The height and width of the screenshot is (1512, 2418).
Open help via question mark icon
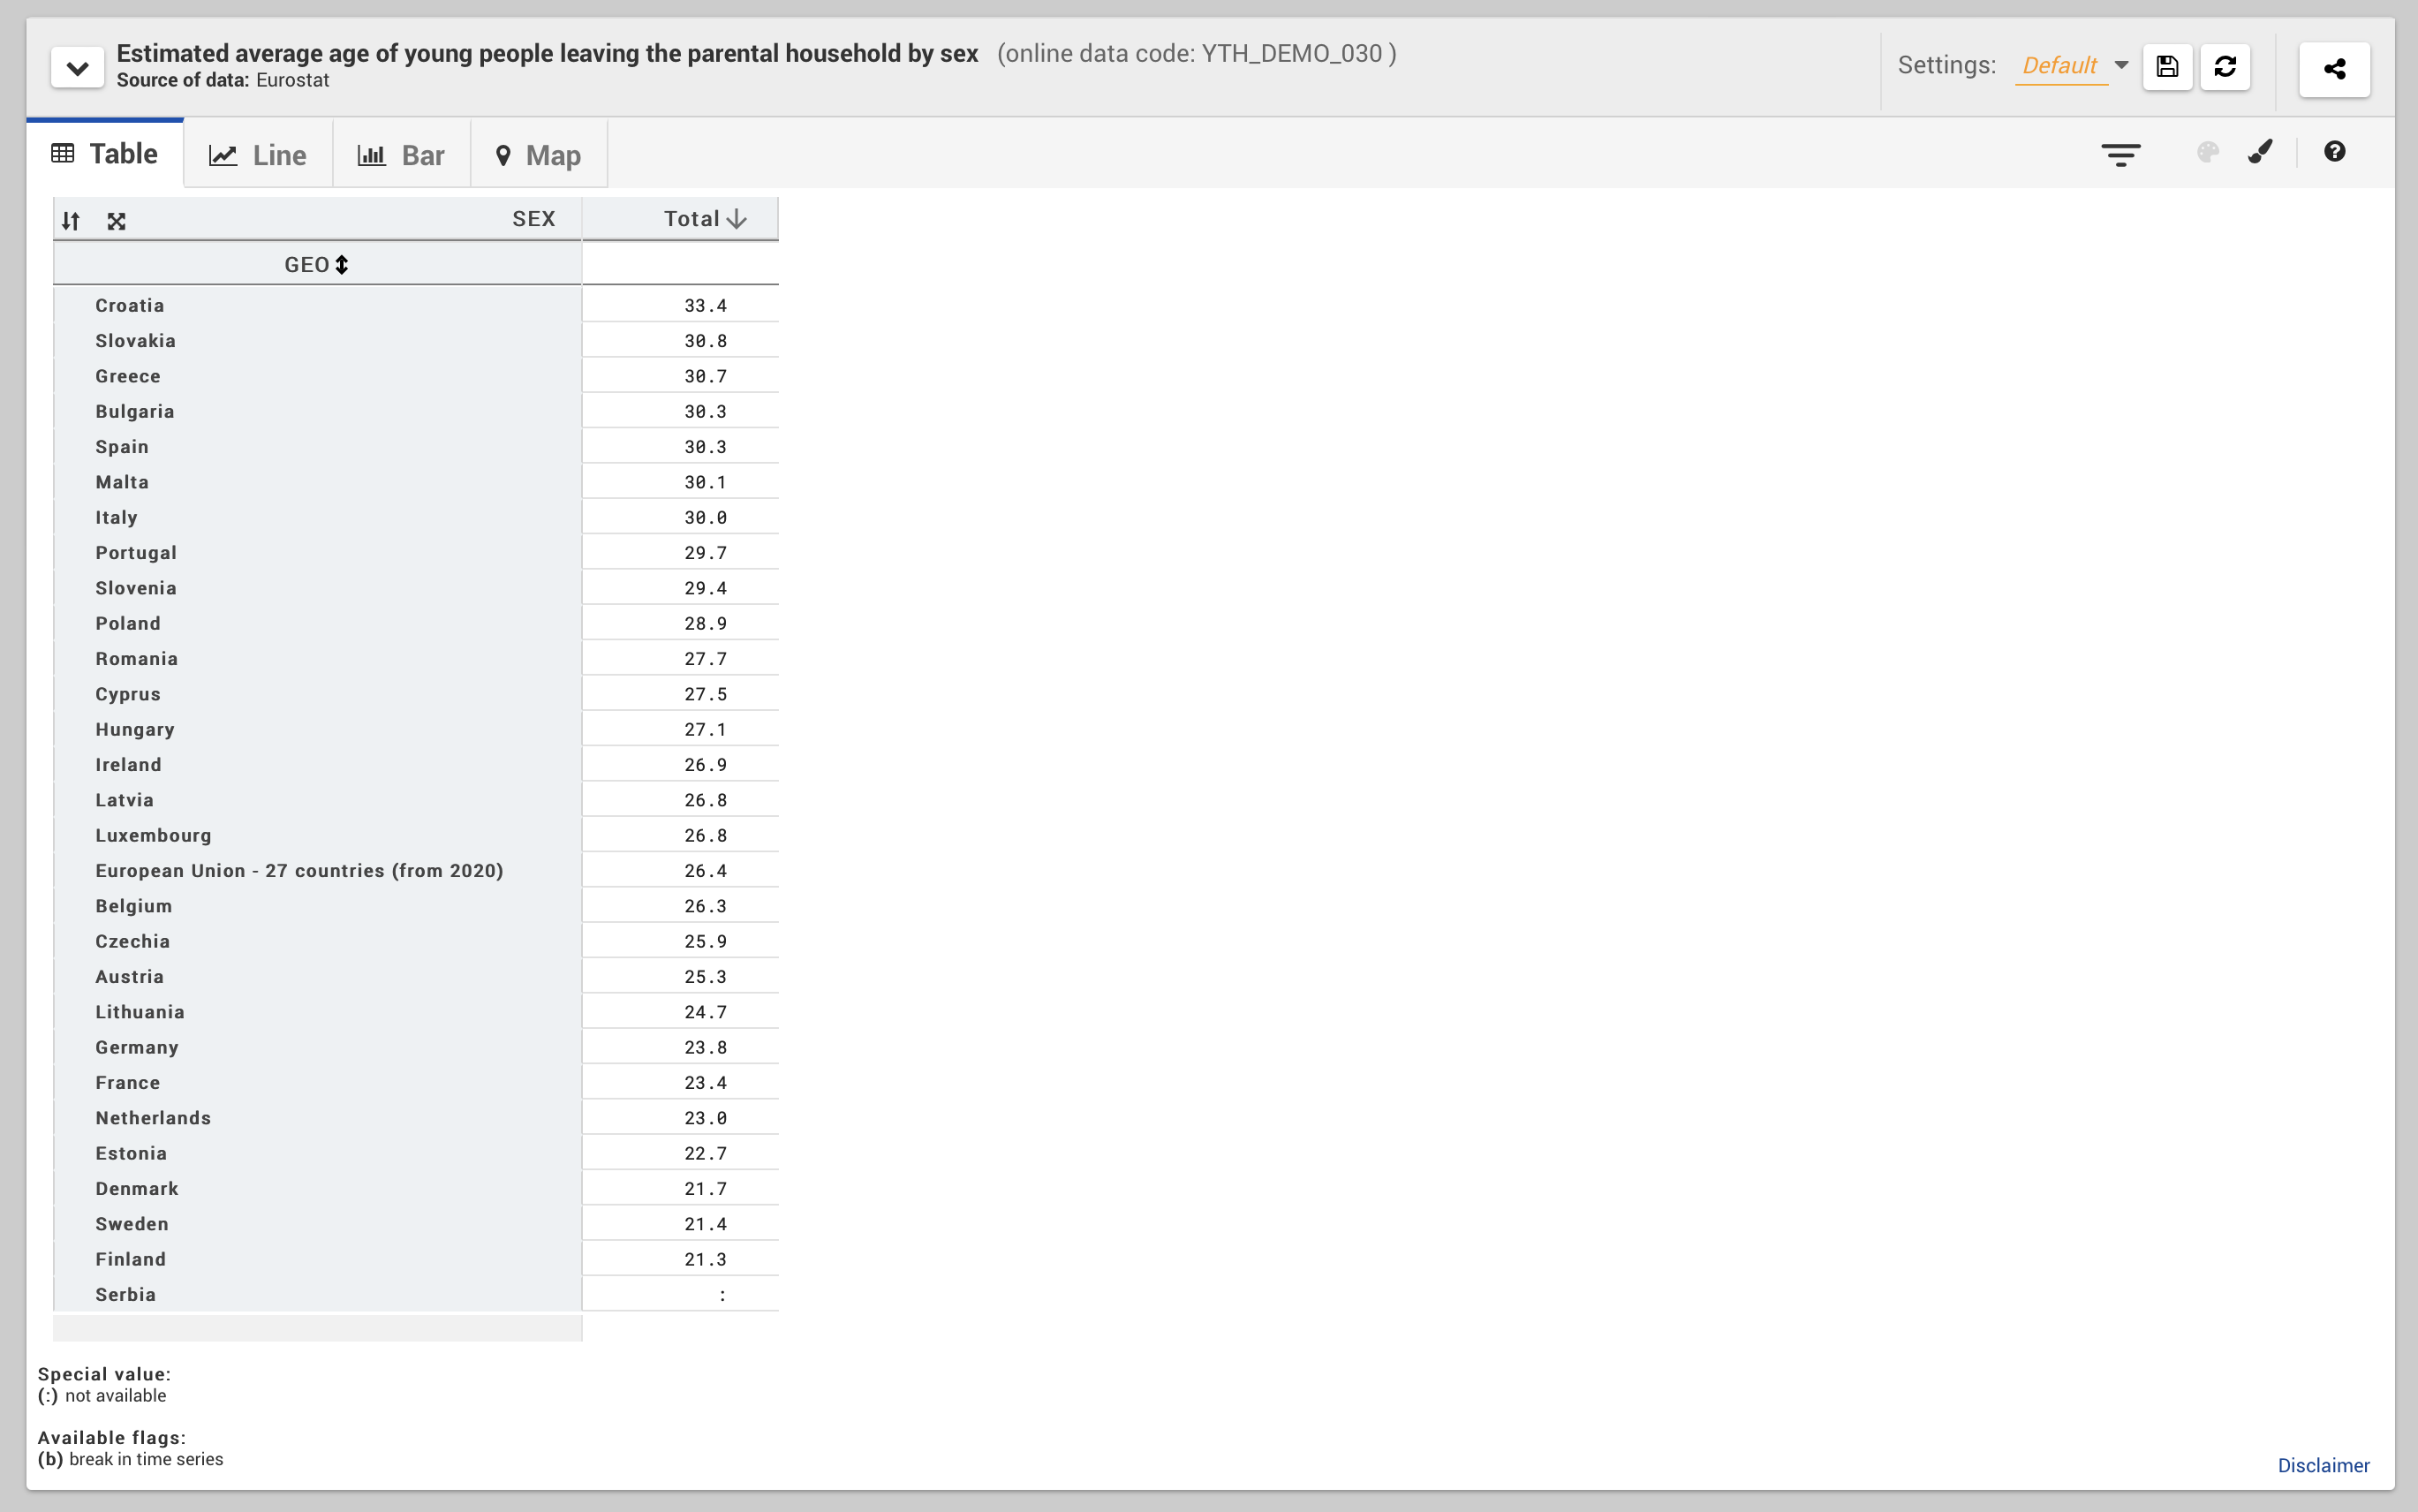(2334, 151)
